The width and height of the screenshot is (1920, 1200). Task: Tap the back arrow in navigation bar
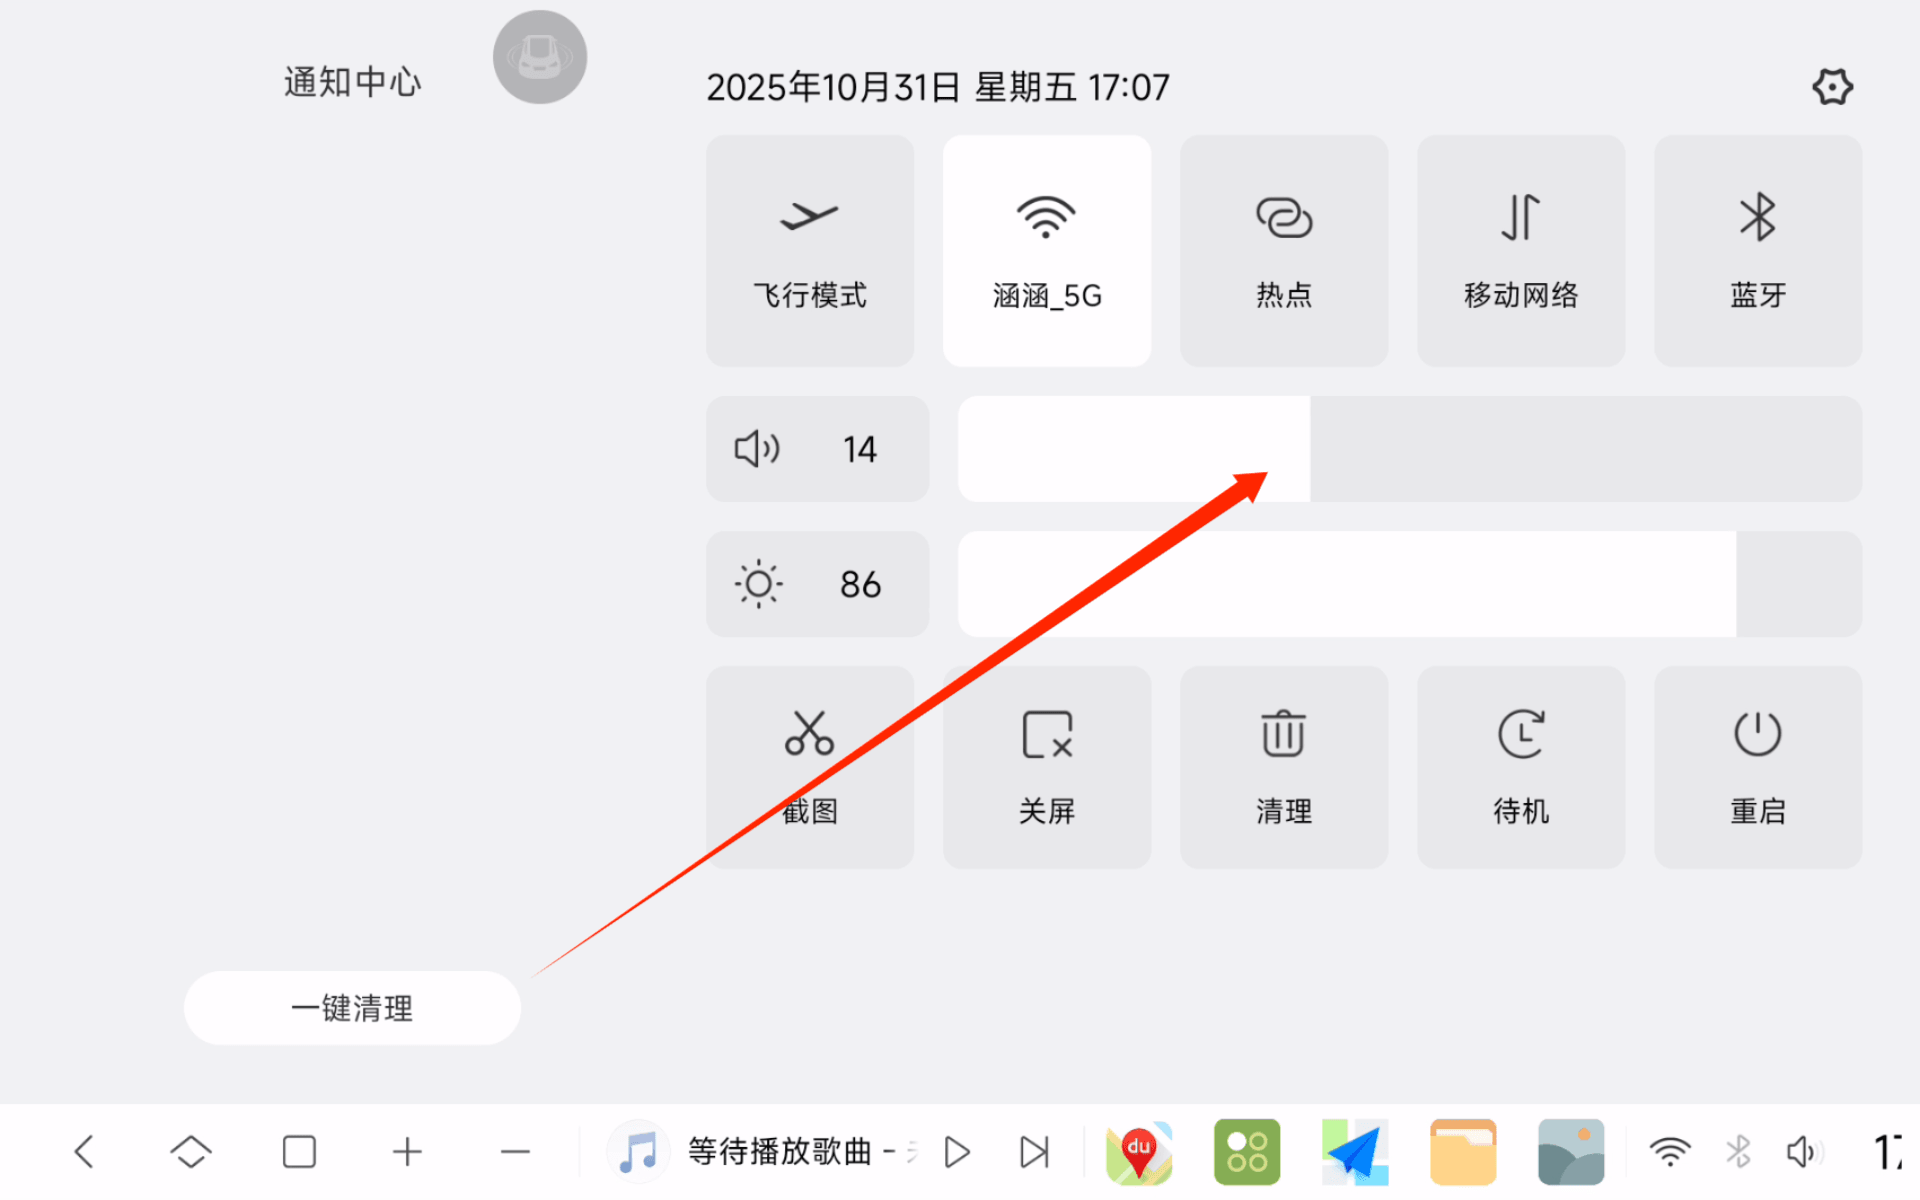tap(85, 1152)
